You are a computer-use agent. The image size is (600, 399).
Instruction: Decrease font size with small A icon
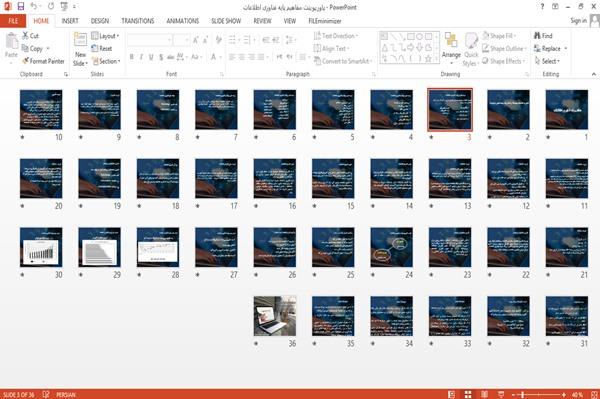click(206, 40)
